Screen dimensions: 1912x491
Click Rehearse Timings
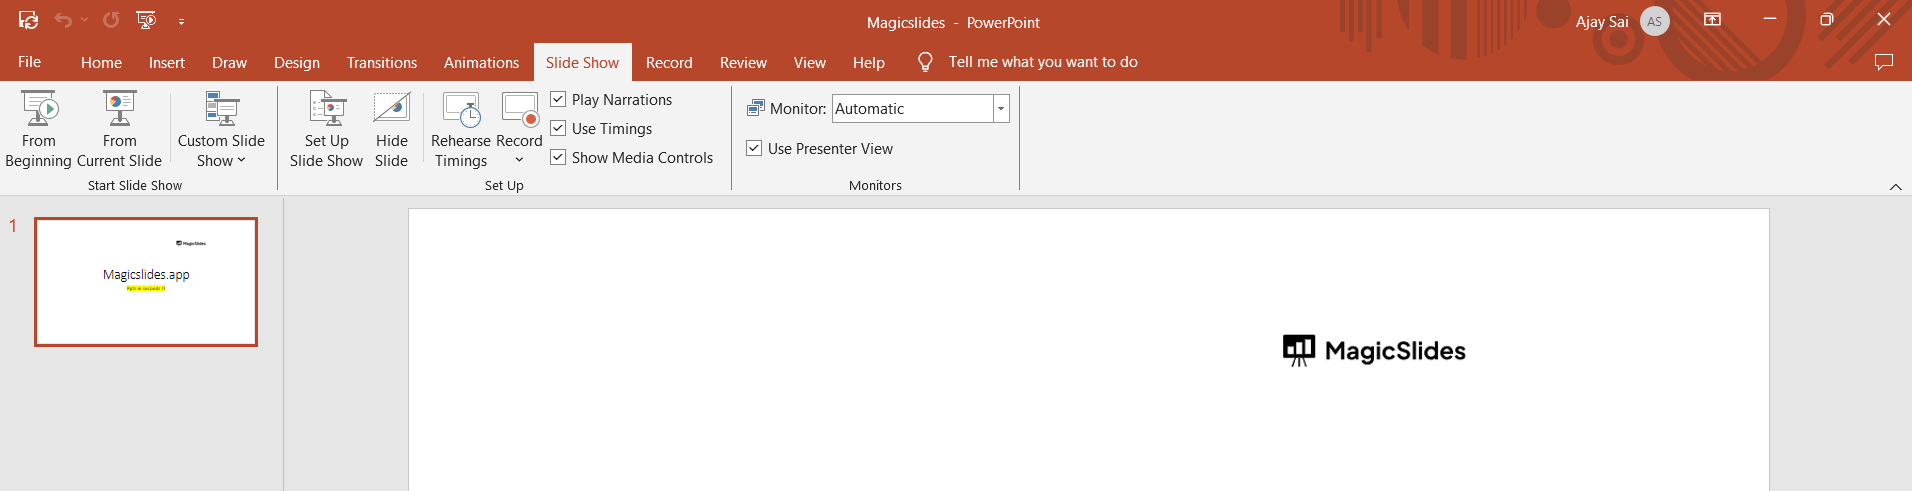[x=461, y=128]
